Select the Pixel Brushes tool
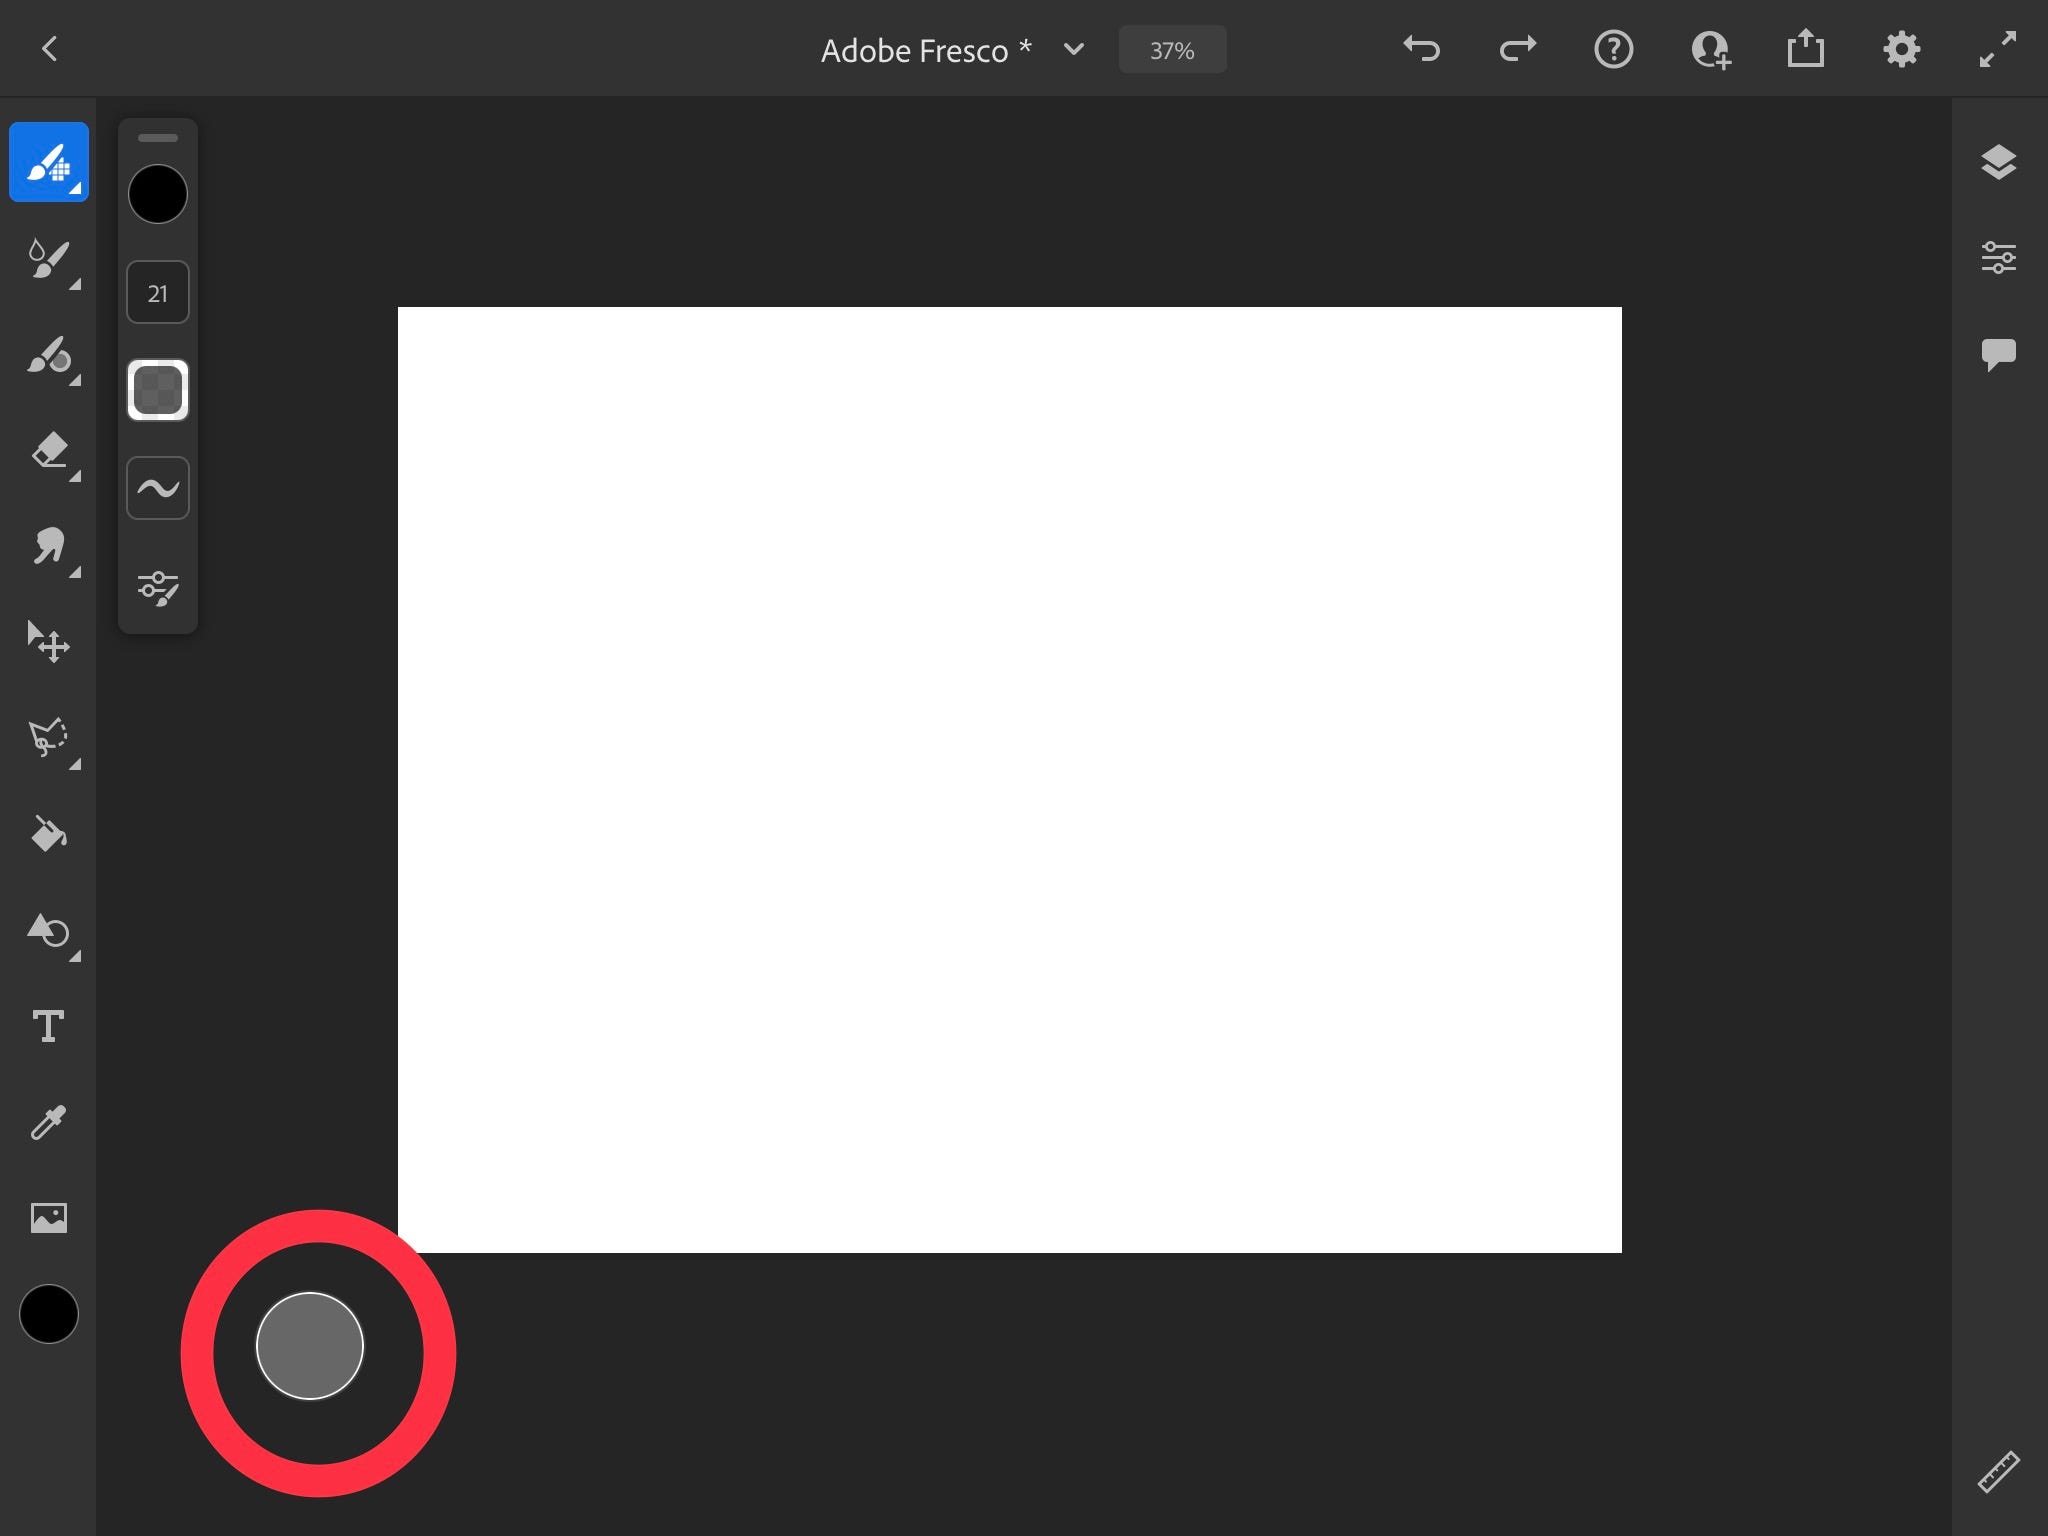 (49, 163)
